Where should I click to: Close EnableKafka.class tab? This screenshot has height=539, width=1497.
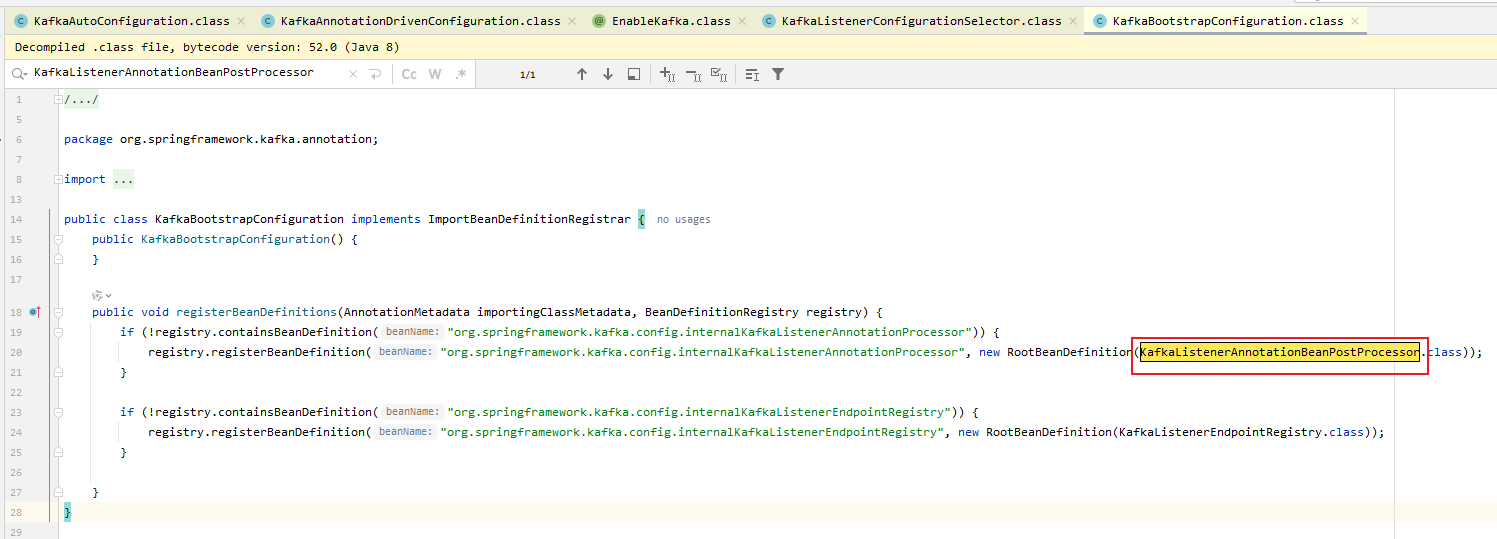click(742, 21)
